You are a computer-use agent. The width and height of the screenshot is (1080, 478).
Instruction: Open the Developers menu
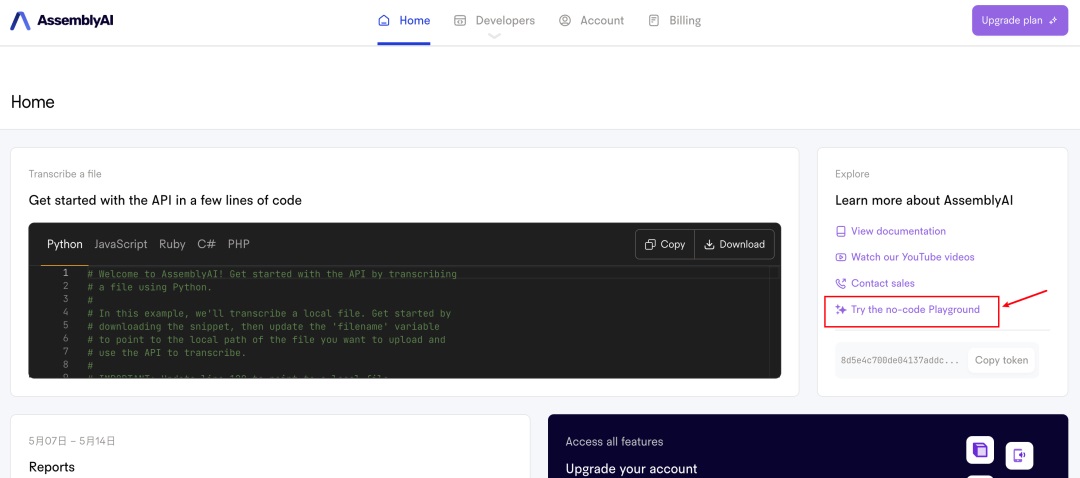coord(494,21)
